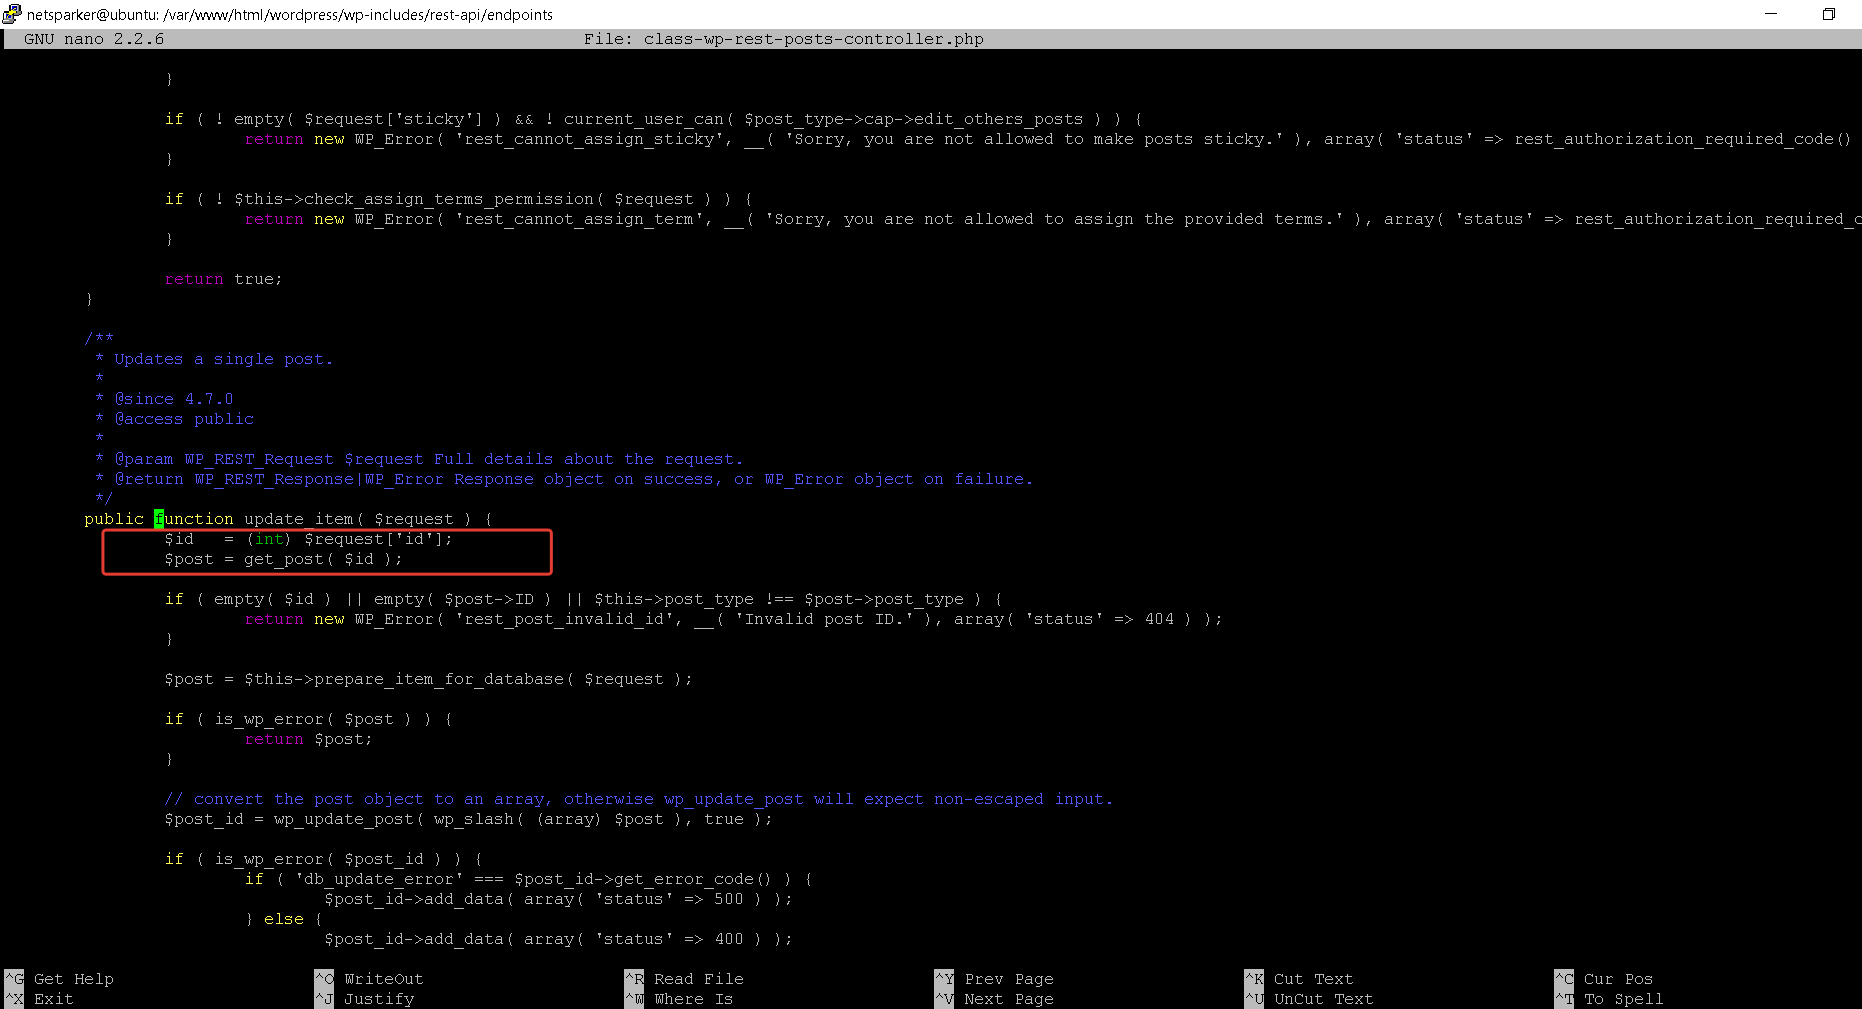1862x1009 pixels.
Task: Click the ^T To Spell shortcut
Action: pos(1610,999)
